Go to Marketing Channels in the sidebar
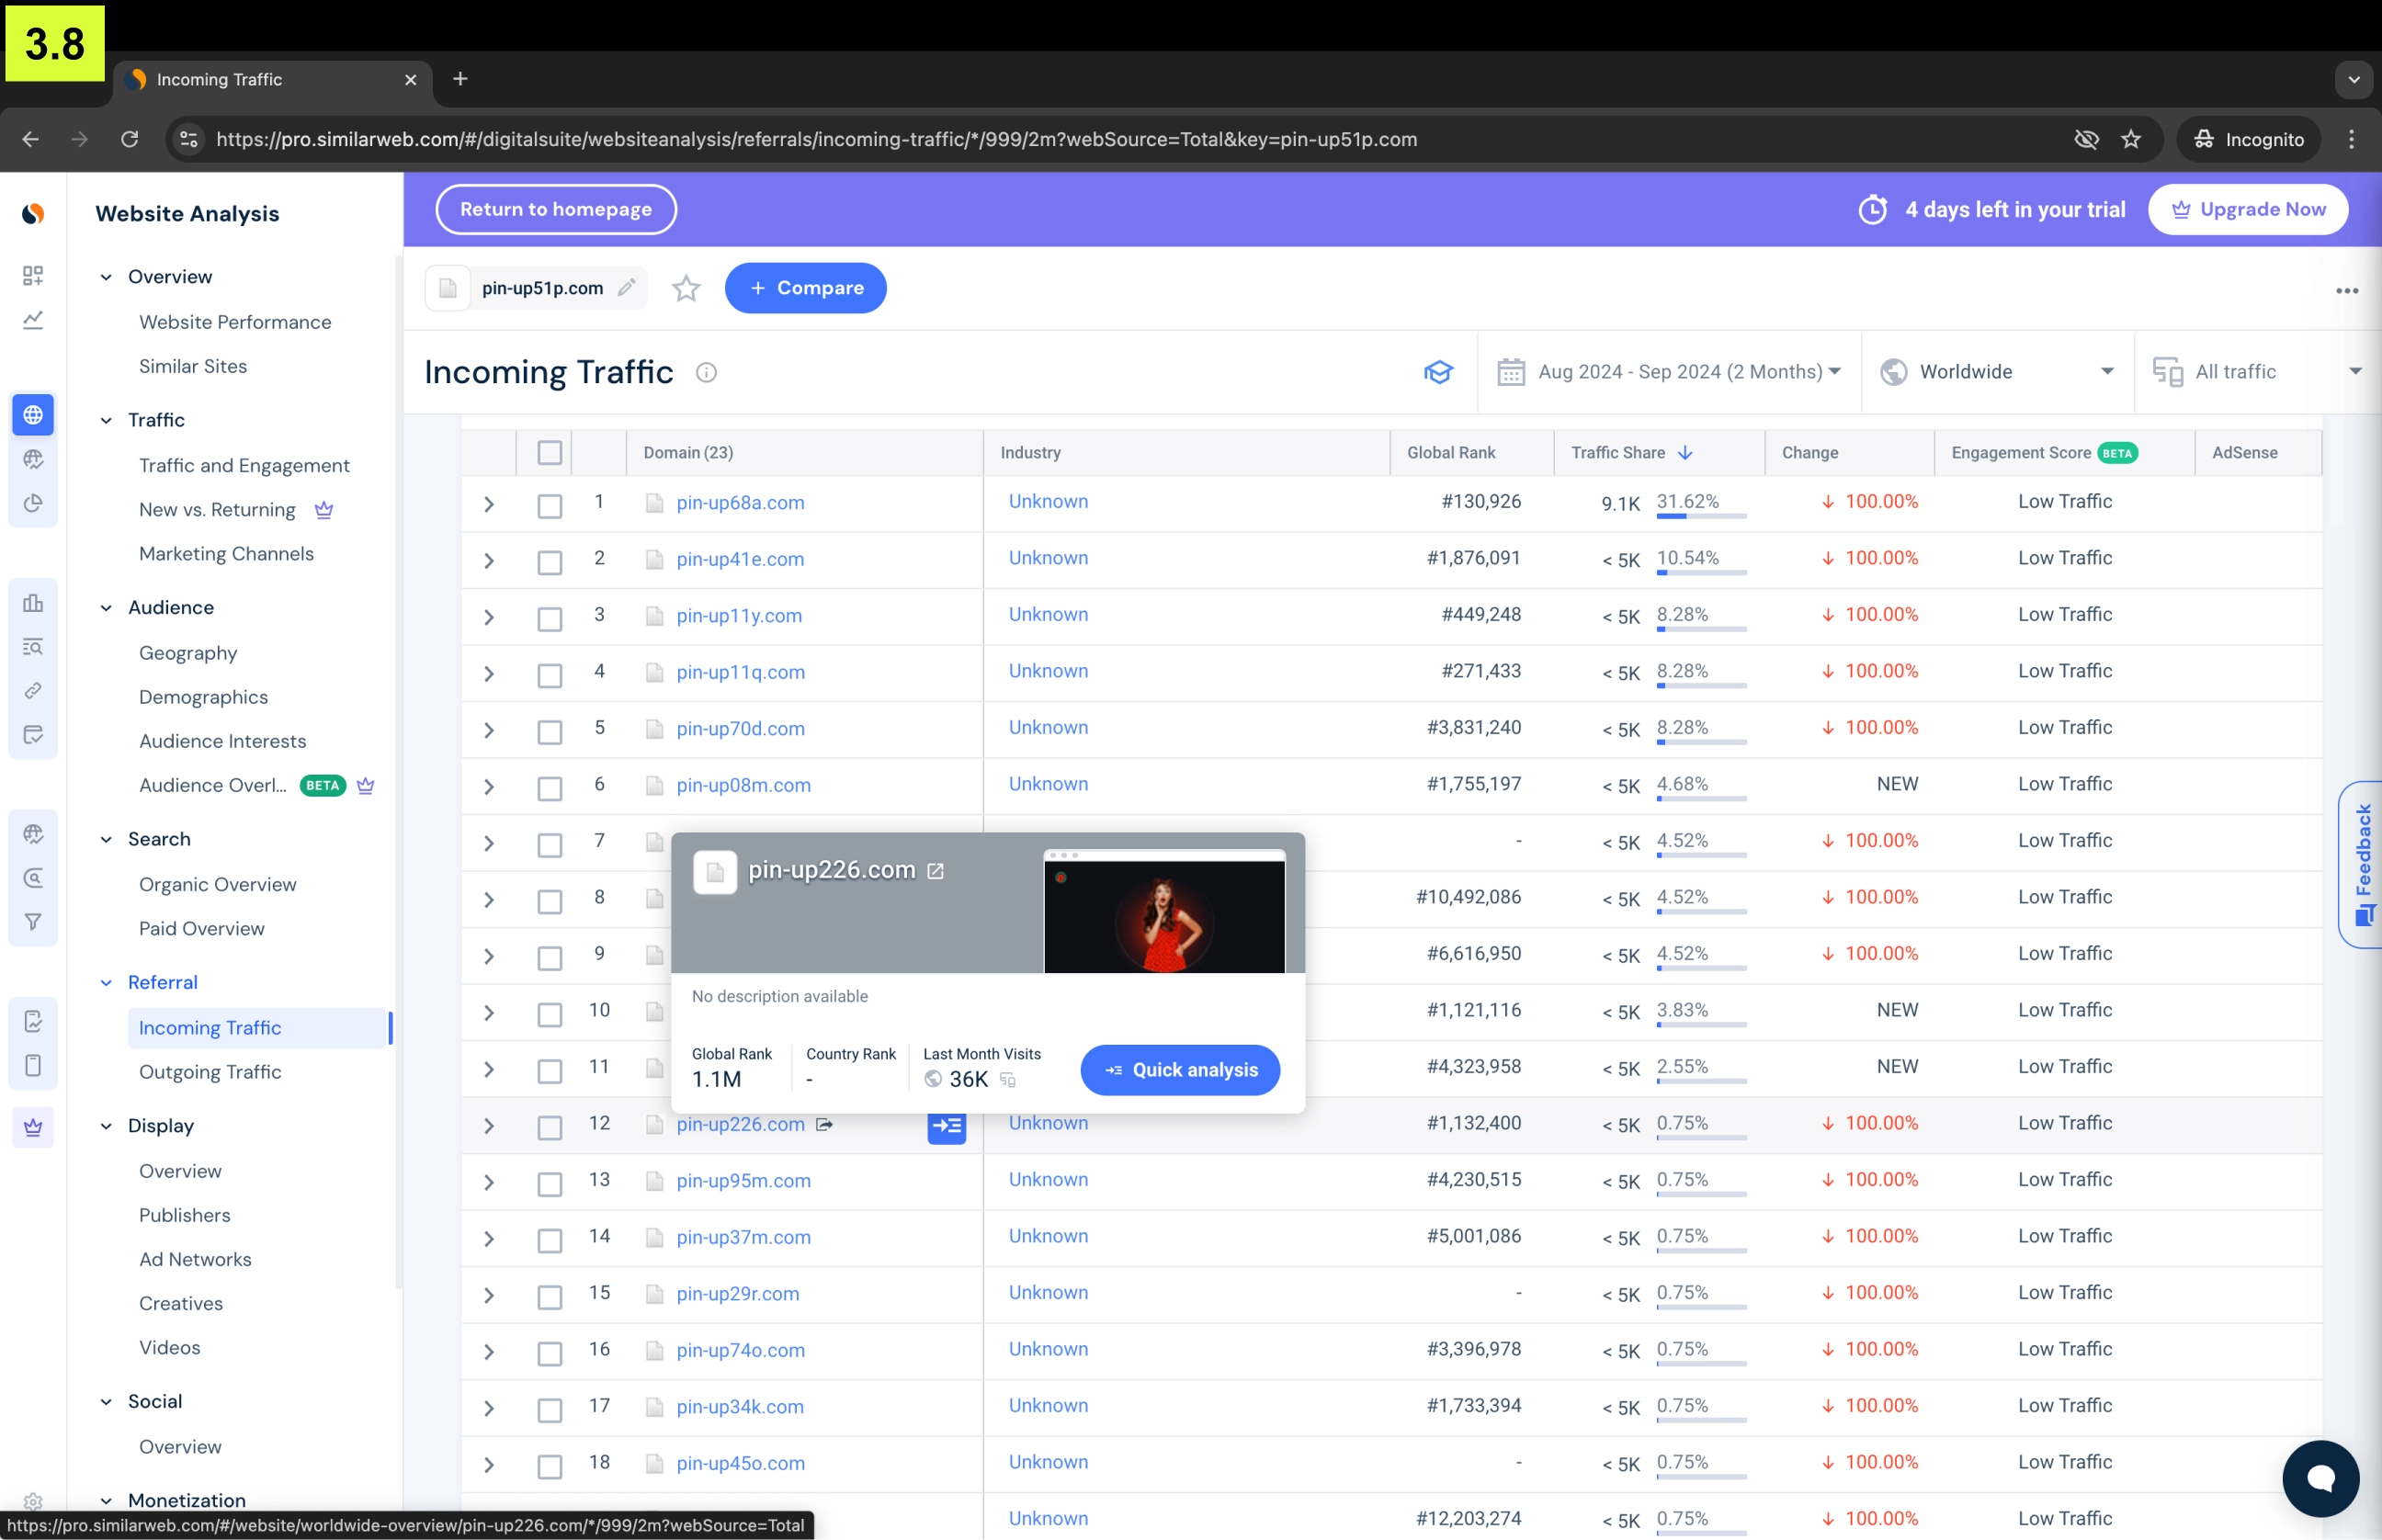Screen dimensions: 2382x1540 [226, 554]
